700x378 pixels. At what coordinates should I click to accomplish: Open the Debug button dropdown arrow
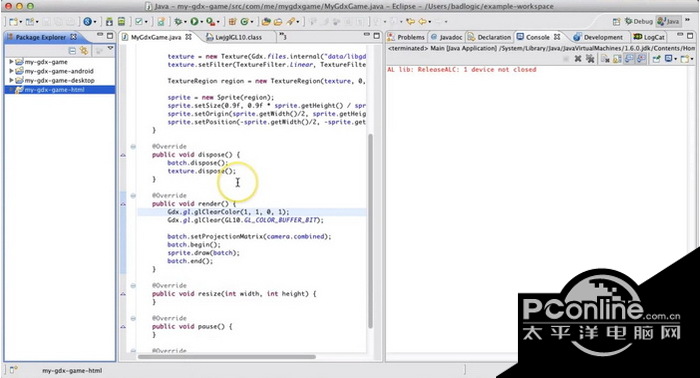point(185,22)
